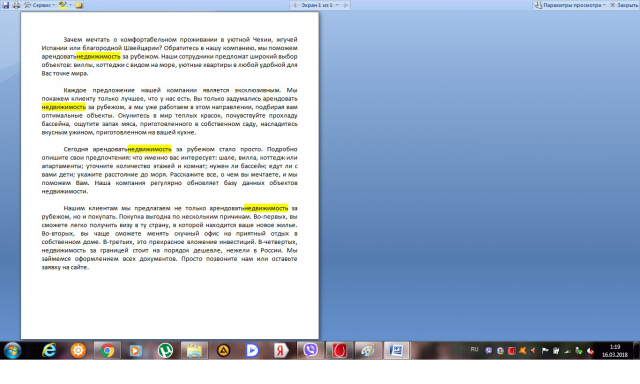Click the RU language indicator

474,349
